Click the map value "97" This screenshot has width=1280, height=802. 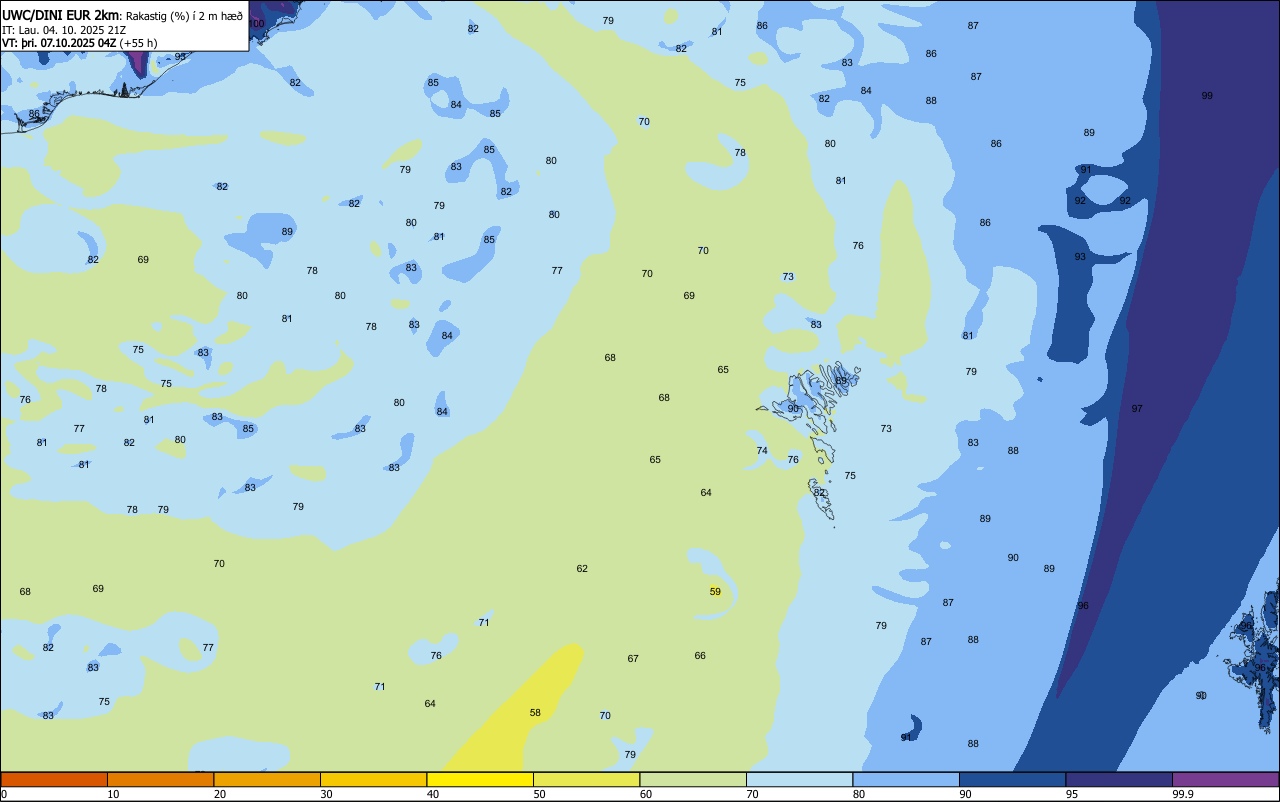1137,408
